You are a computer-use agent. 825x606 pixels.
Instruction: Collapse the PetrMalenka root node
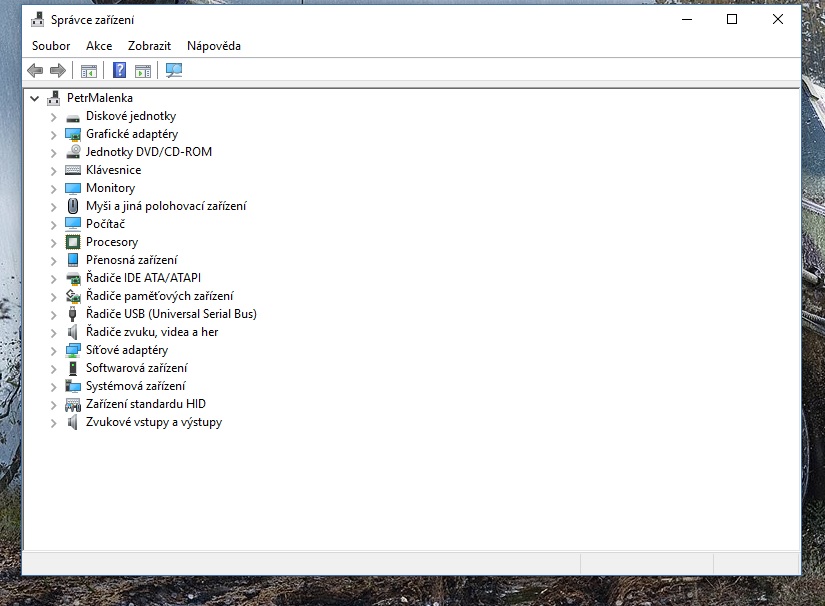coord(35,98)
